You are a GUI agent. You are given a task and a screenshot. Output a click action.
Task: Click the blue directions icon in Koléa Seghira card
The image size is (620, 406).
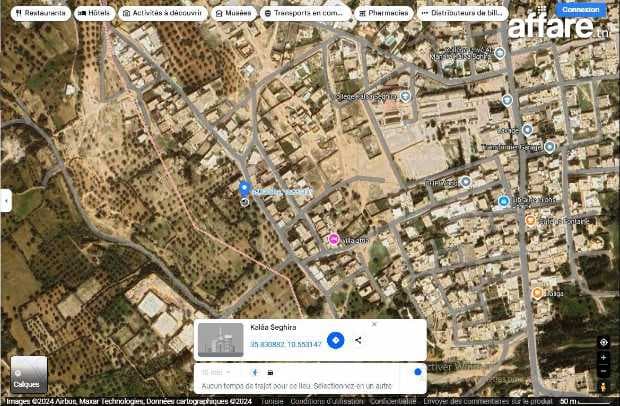(x=336, y=340)
